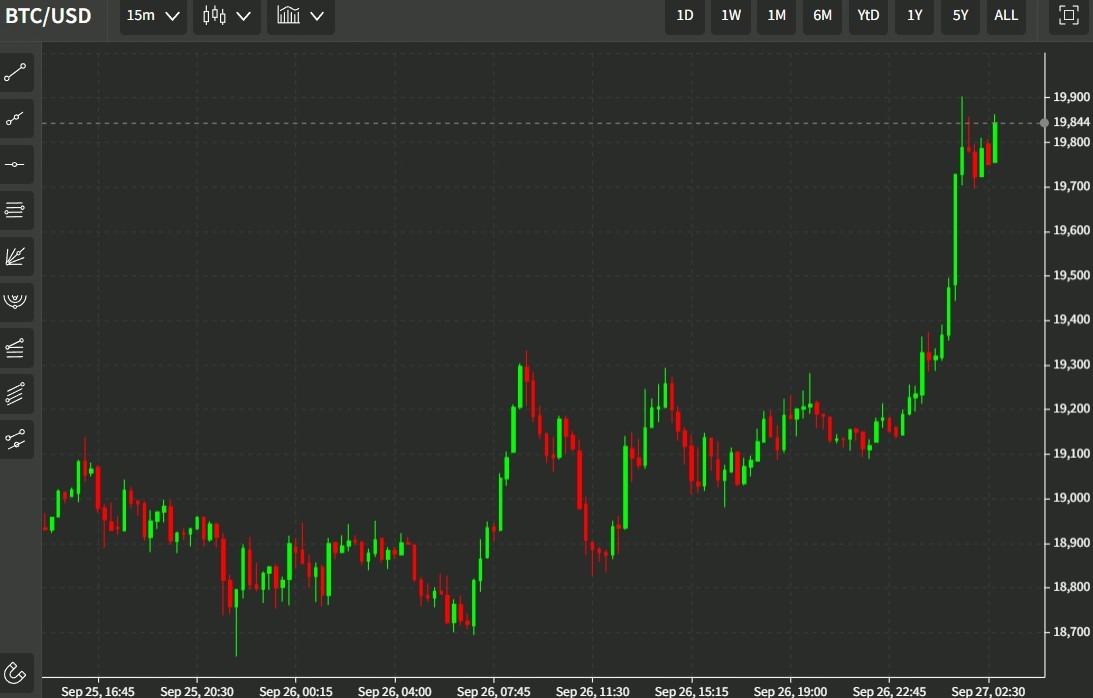
Task: Select the parallel channel lines tool
Action: point(15,393)
